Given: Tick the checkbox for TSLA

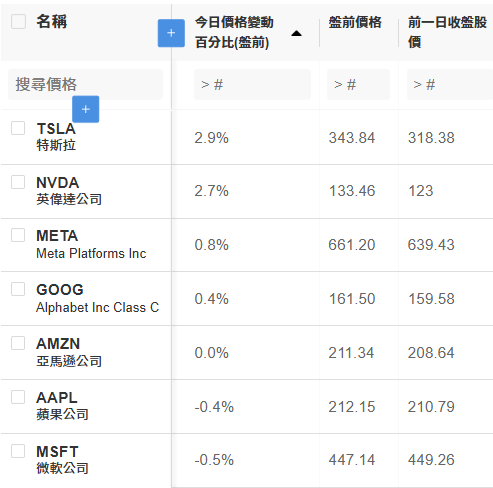Looking at the screenshot, I should (18, 128).
